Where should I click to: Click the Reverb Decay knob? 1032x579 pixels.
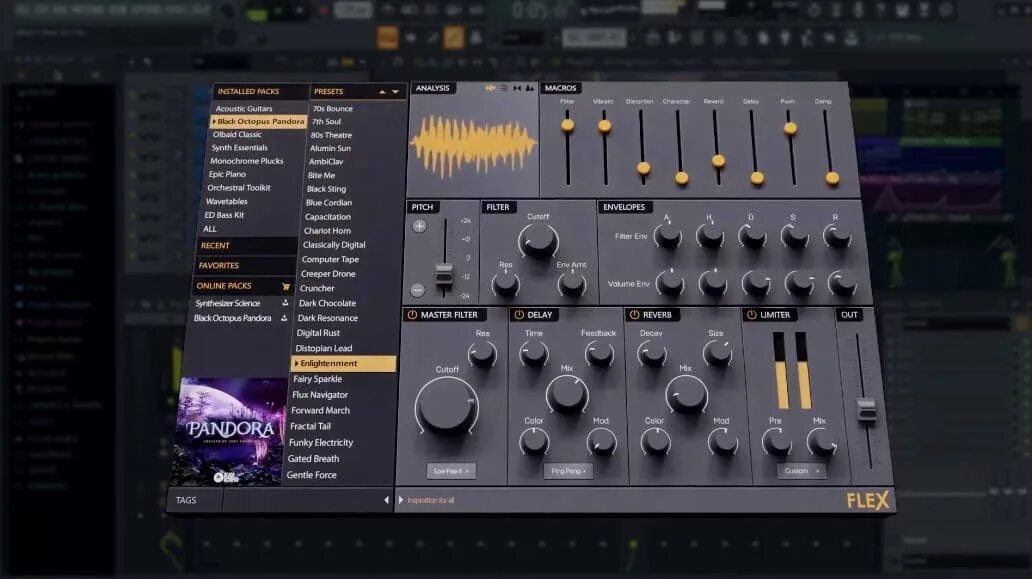point(651,354)
